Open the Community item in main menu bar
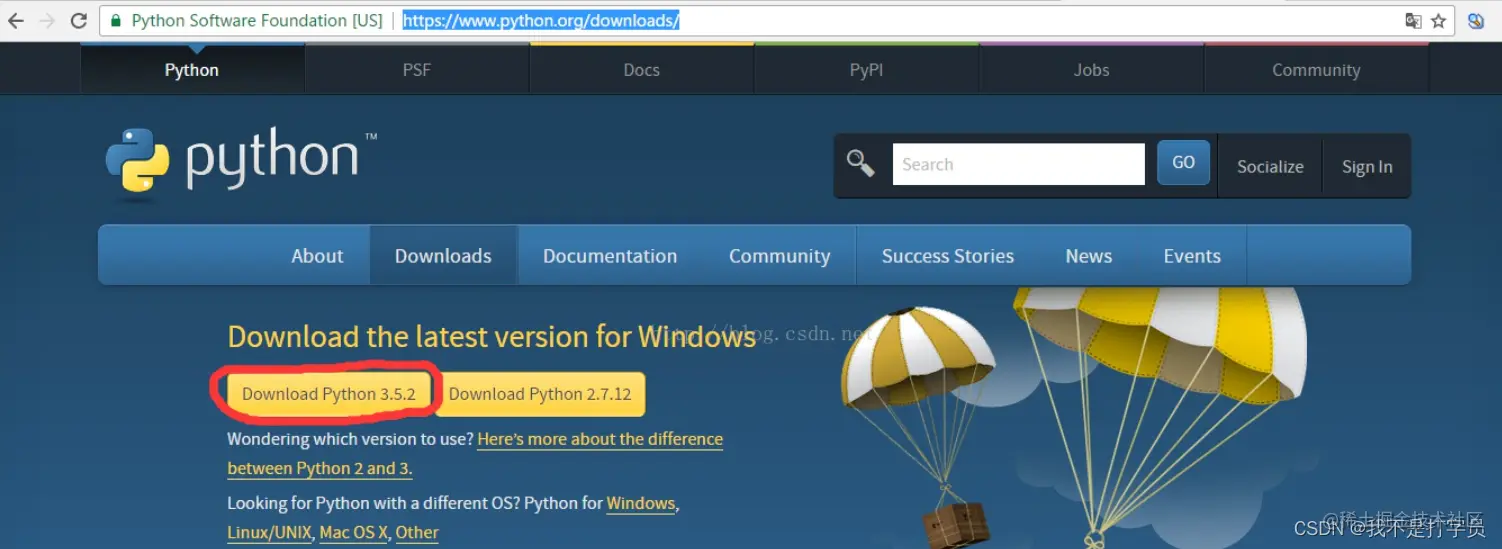This screenshot has width=1502, height=549. (x=780, y=256)
